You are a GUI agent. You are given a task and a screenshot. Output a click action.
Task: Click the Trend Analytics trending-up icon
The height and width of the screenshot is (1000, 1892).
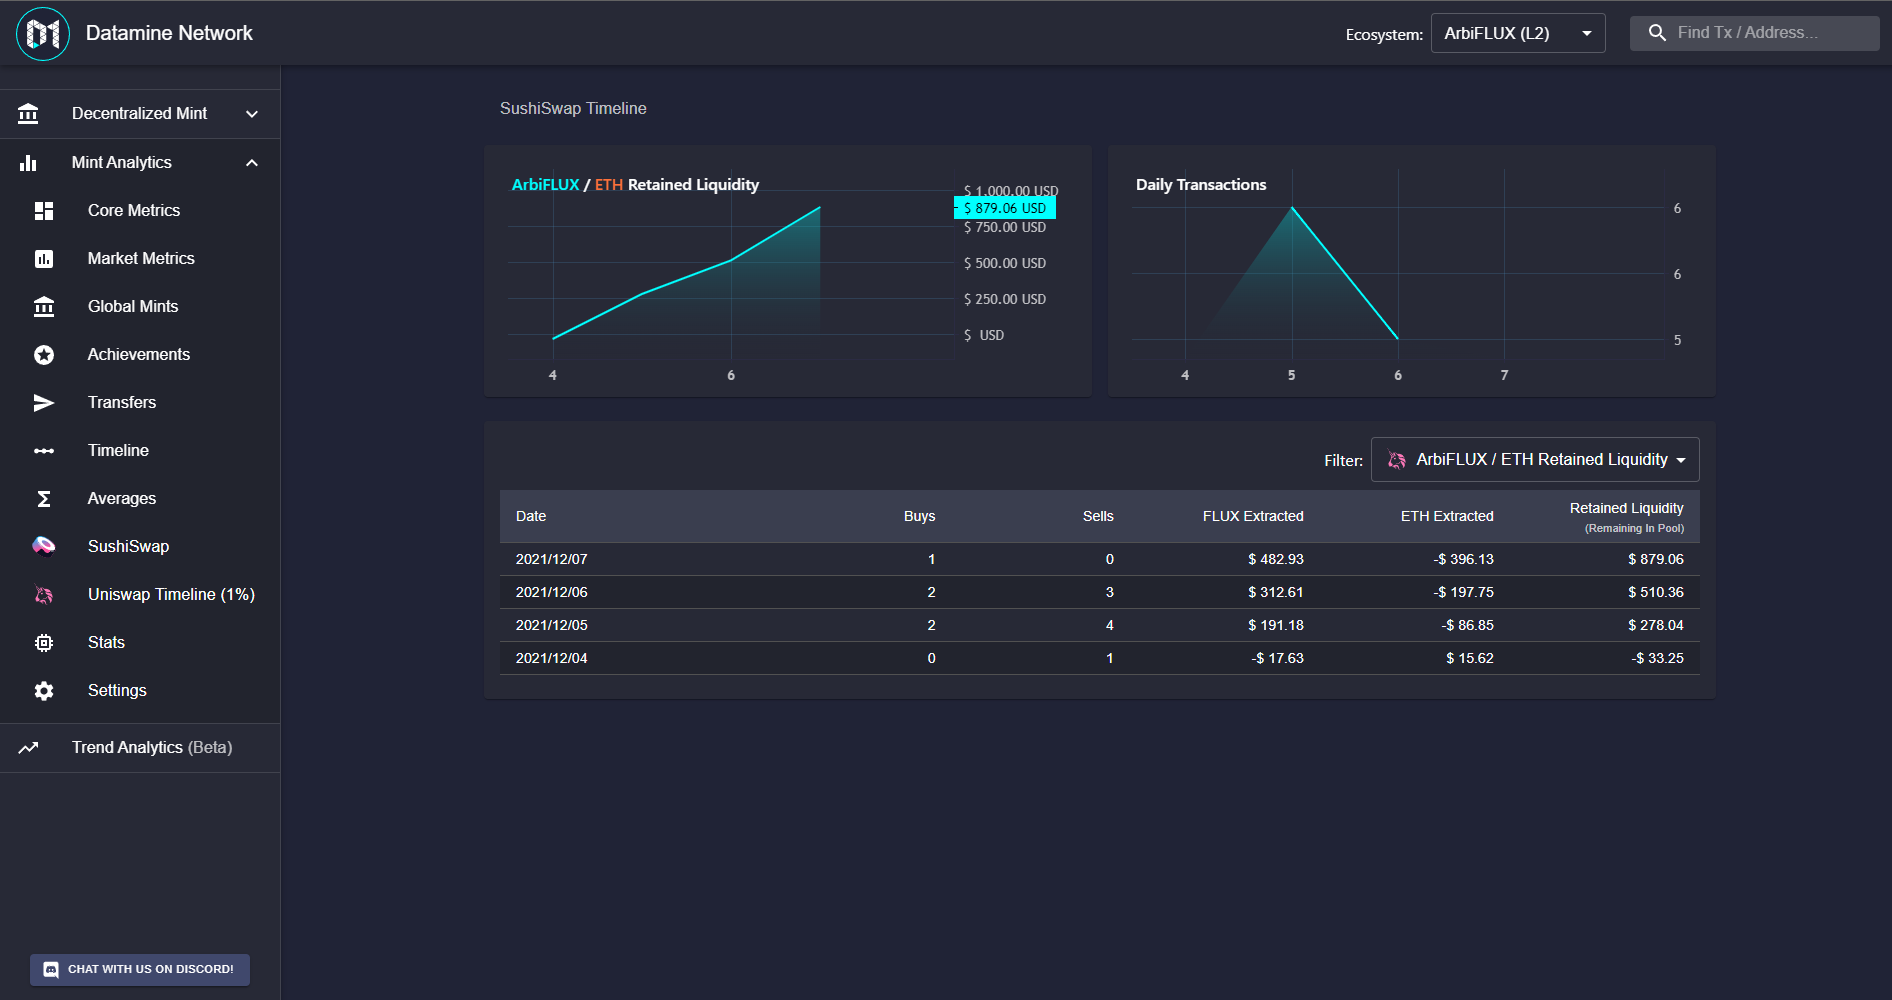pos(28,748)
